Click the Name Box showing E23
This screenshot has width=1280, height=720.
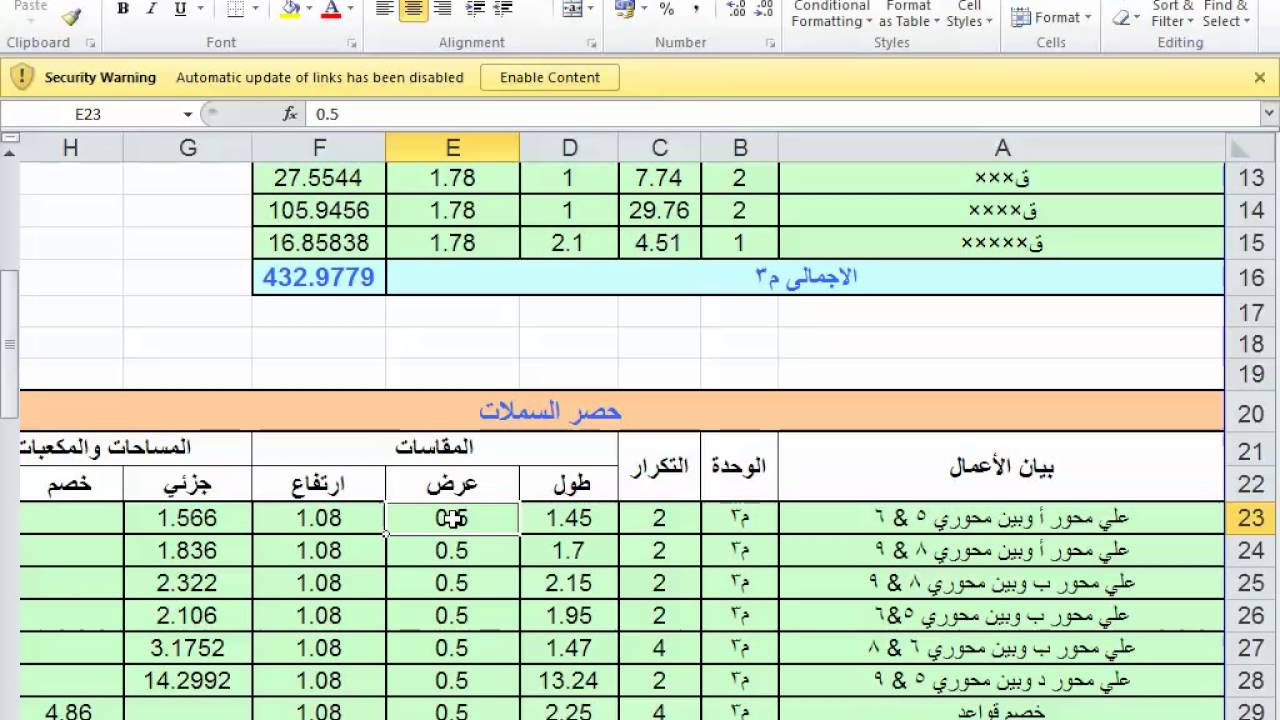pos(88,114)
